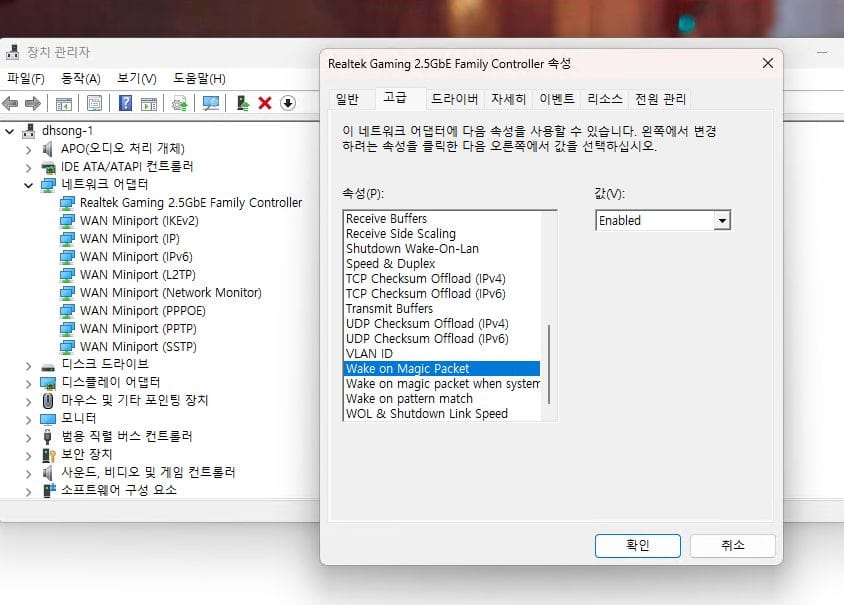Click the IDE ATA/ATAPI controller icon
The image size is (844, 605).
point(48,167)
